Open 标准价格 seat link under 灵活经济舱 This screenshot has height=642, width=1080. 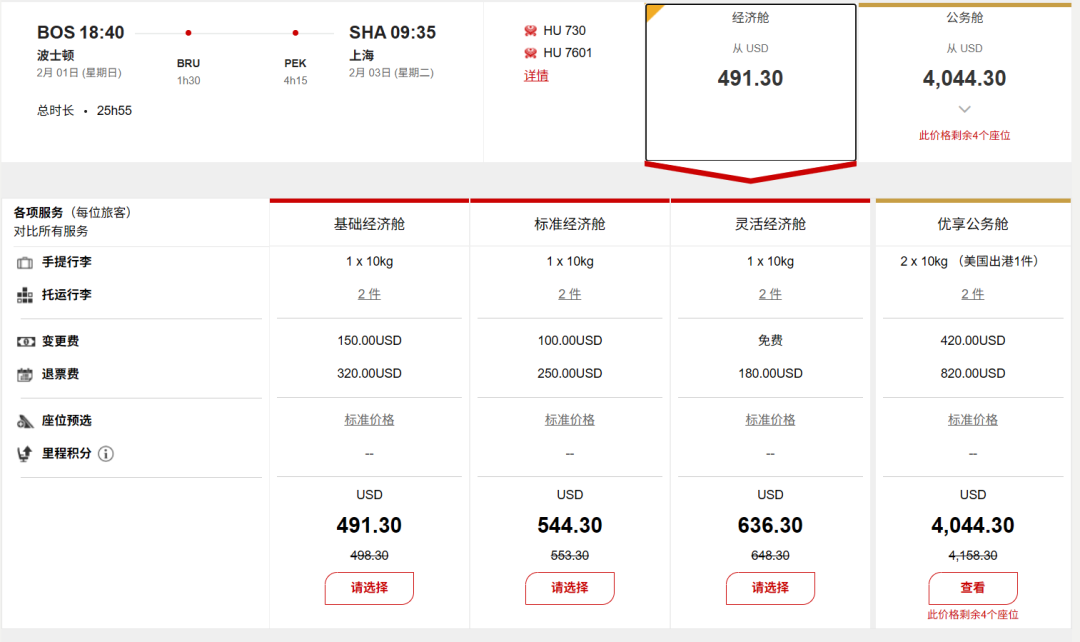pyautogui.click(x=770, y=420)
